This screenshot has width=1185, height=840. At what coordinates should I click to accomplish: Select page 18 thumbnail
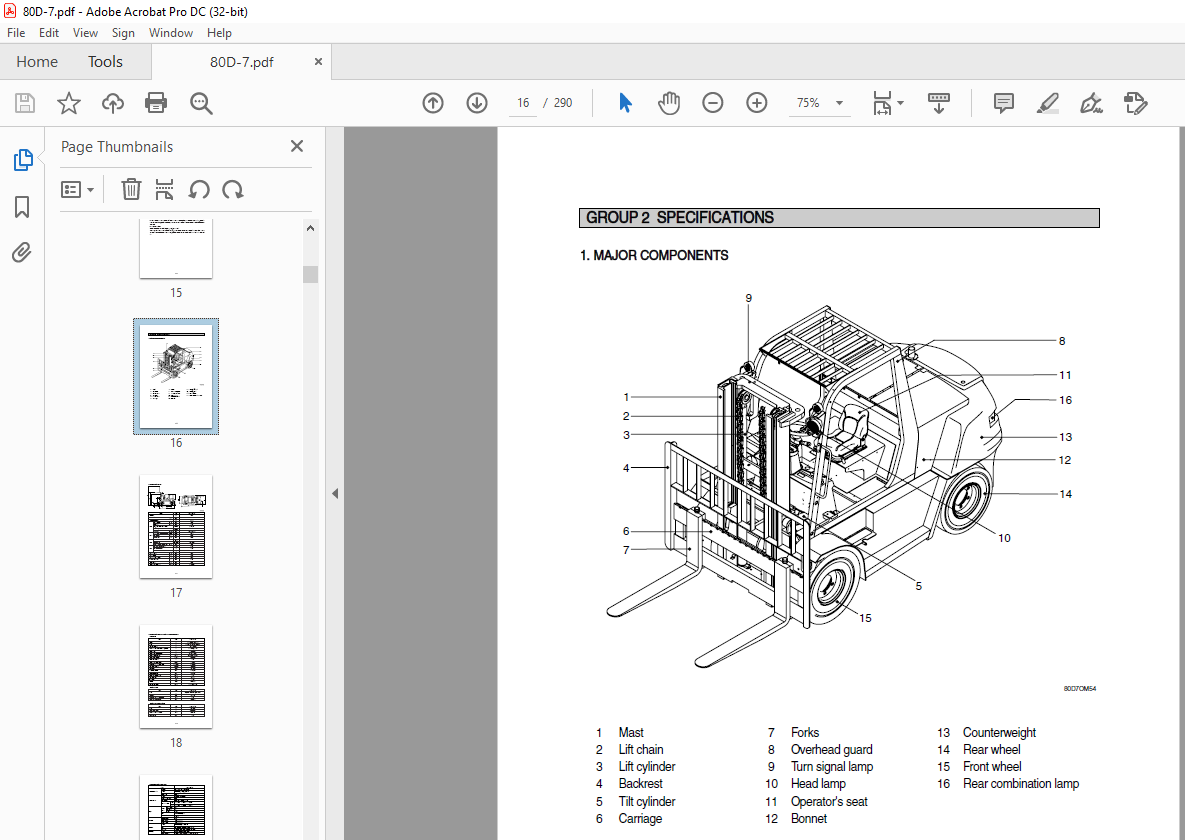coord(176,677)
